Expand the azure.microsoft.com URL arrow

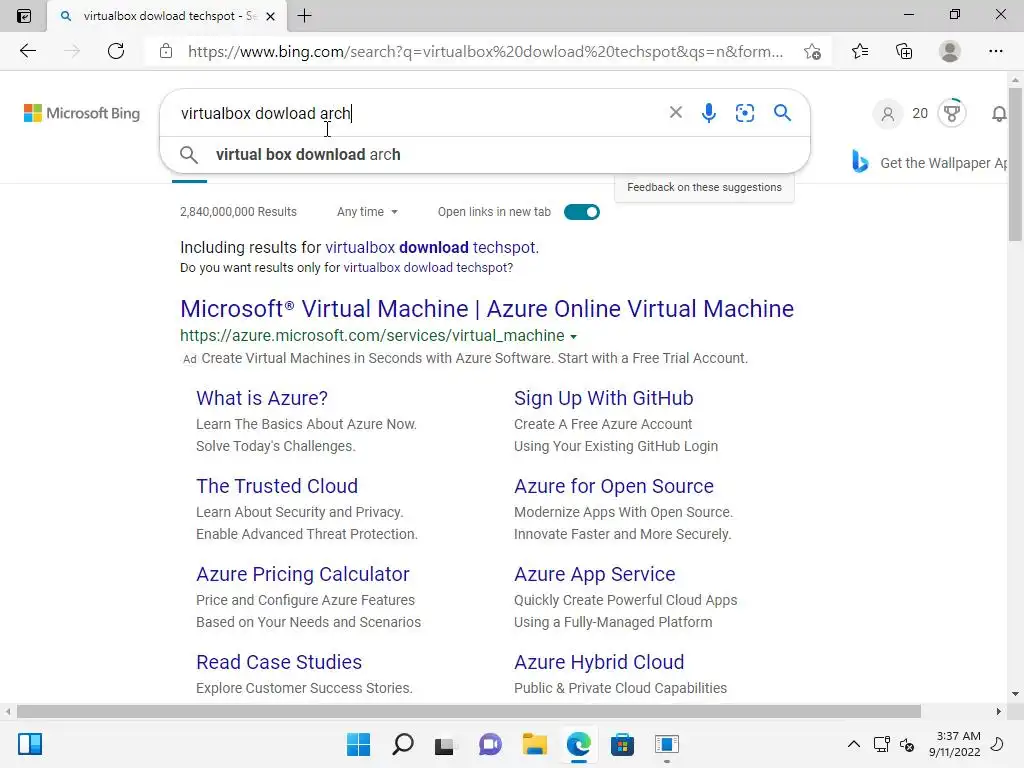coord(573,337)
